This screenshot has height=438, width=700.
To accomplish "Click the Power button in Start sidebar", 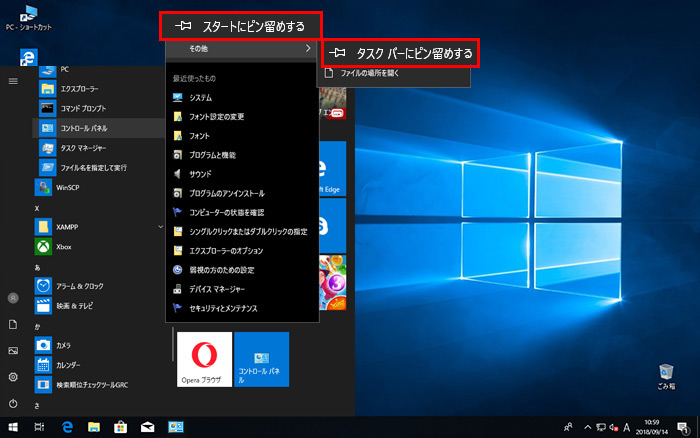I will click(x=13, y=404).
